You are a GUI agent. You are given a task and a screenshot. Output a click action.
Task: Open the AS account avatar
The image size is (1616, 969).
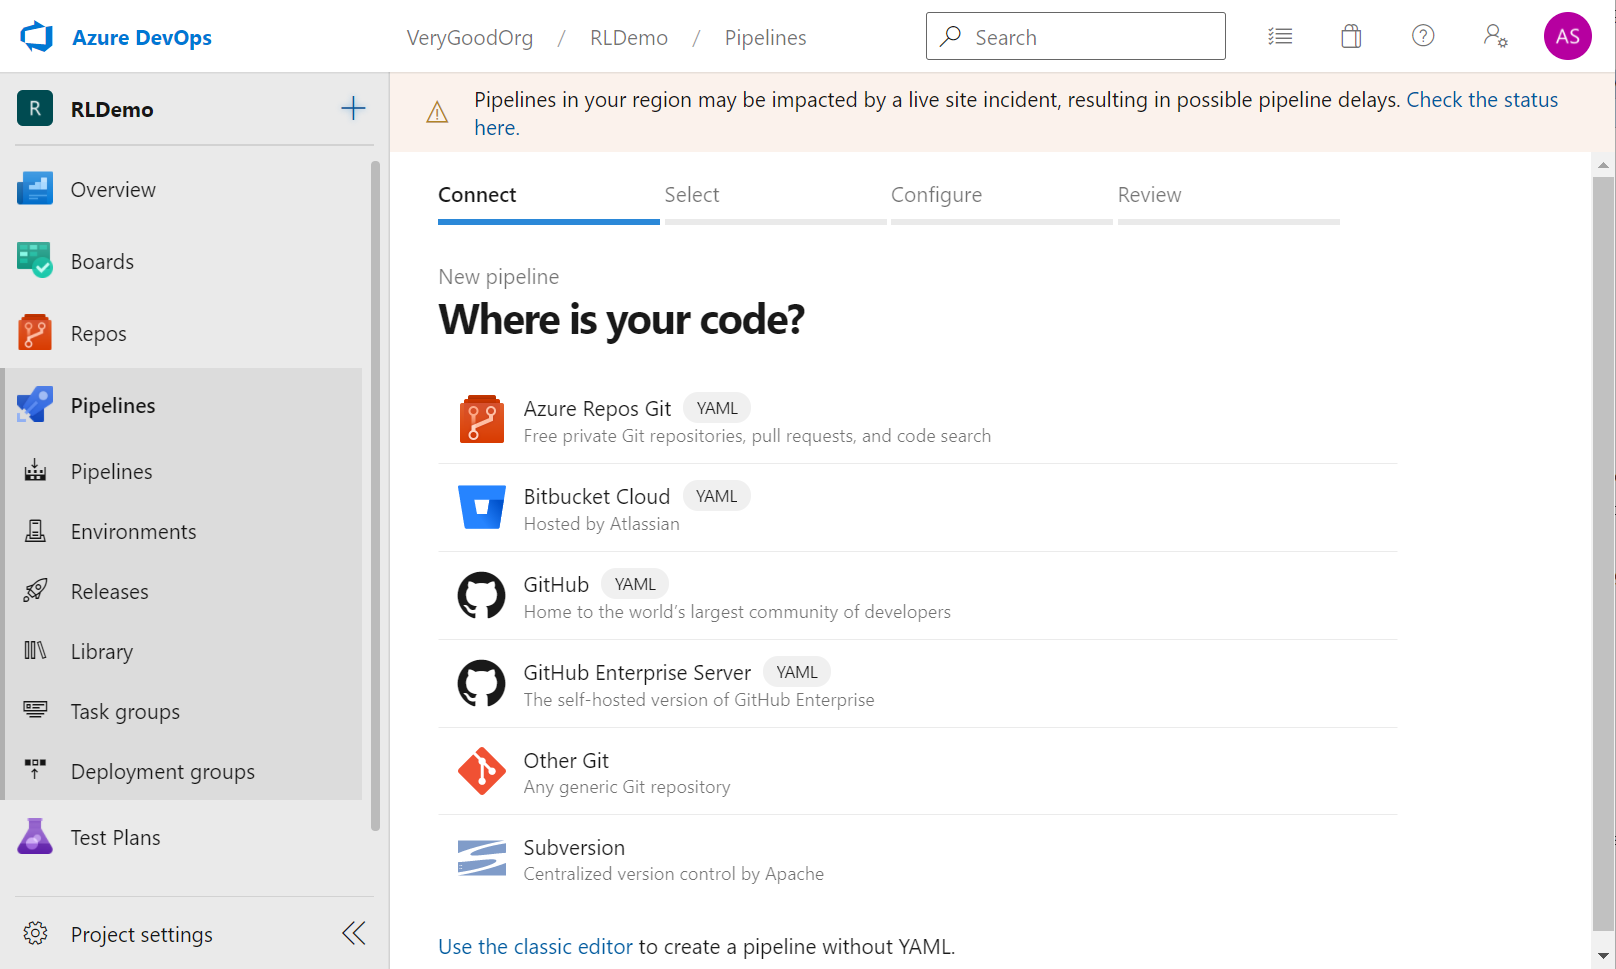(1567, 36)
